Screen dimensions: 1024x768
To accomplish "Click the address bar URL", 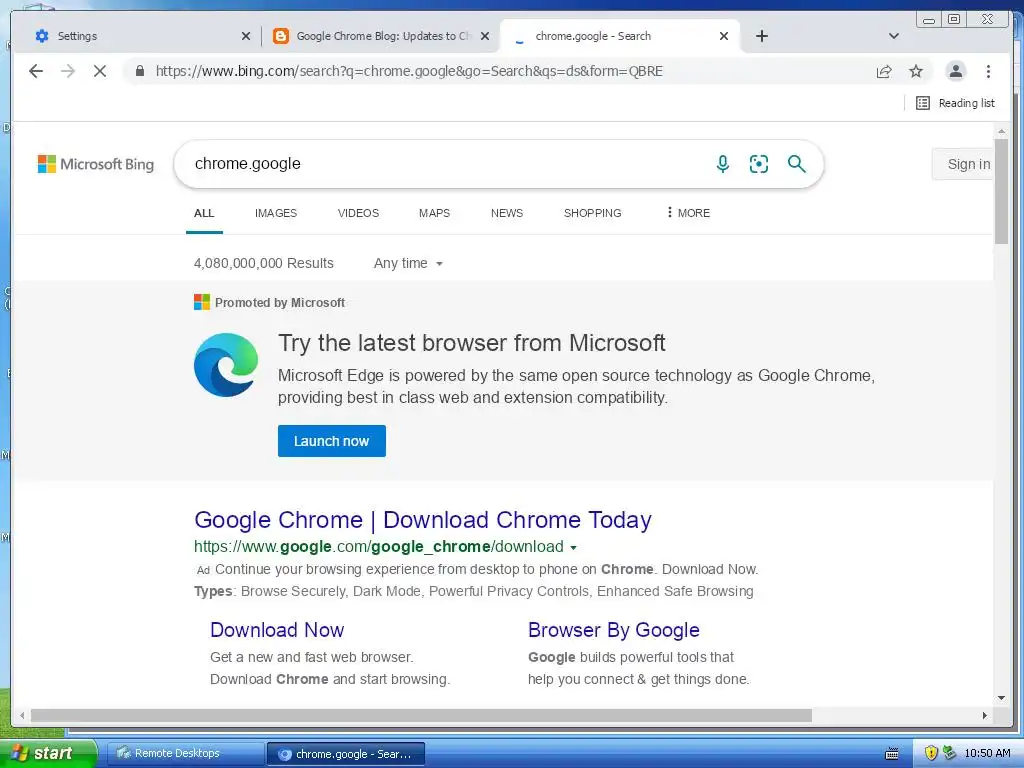I will click(409, 71).
